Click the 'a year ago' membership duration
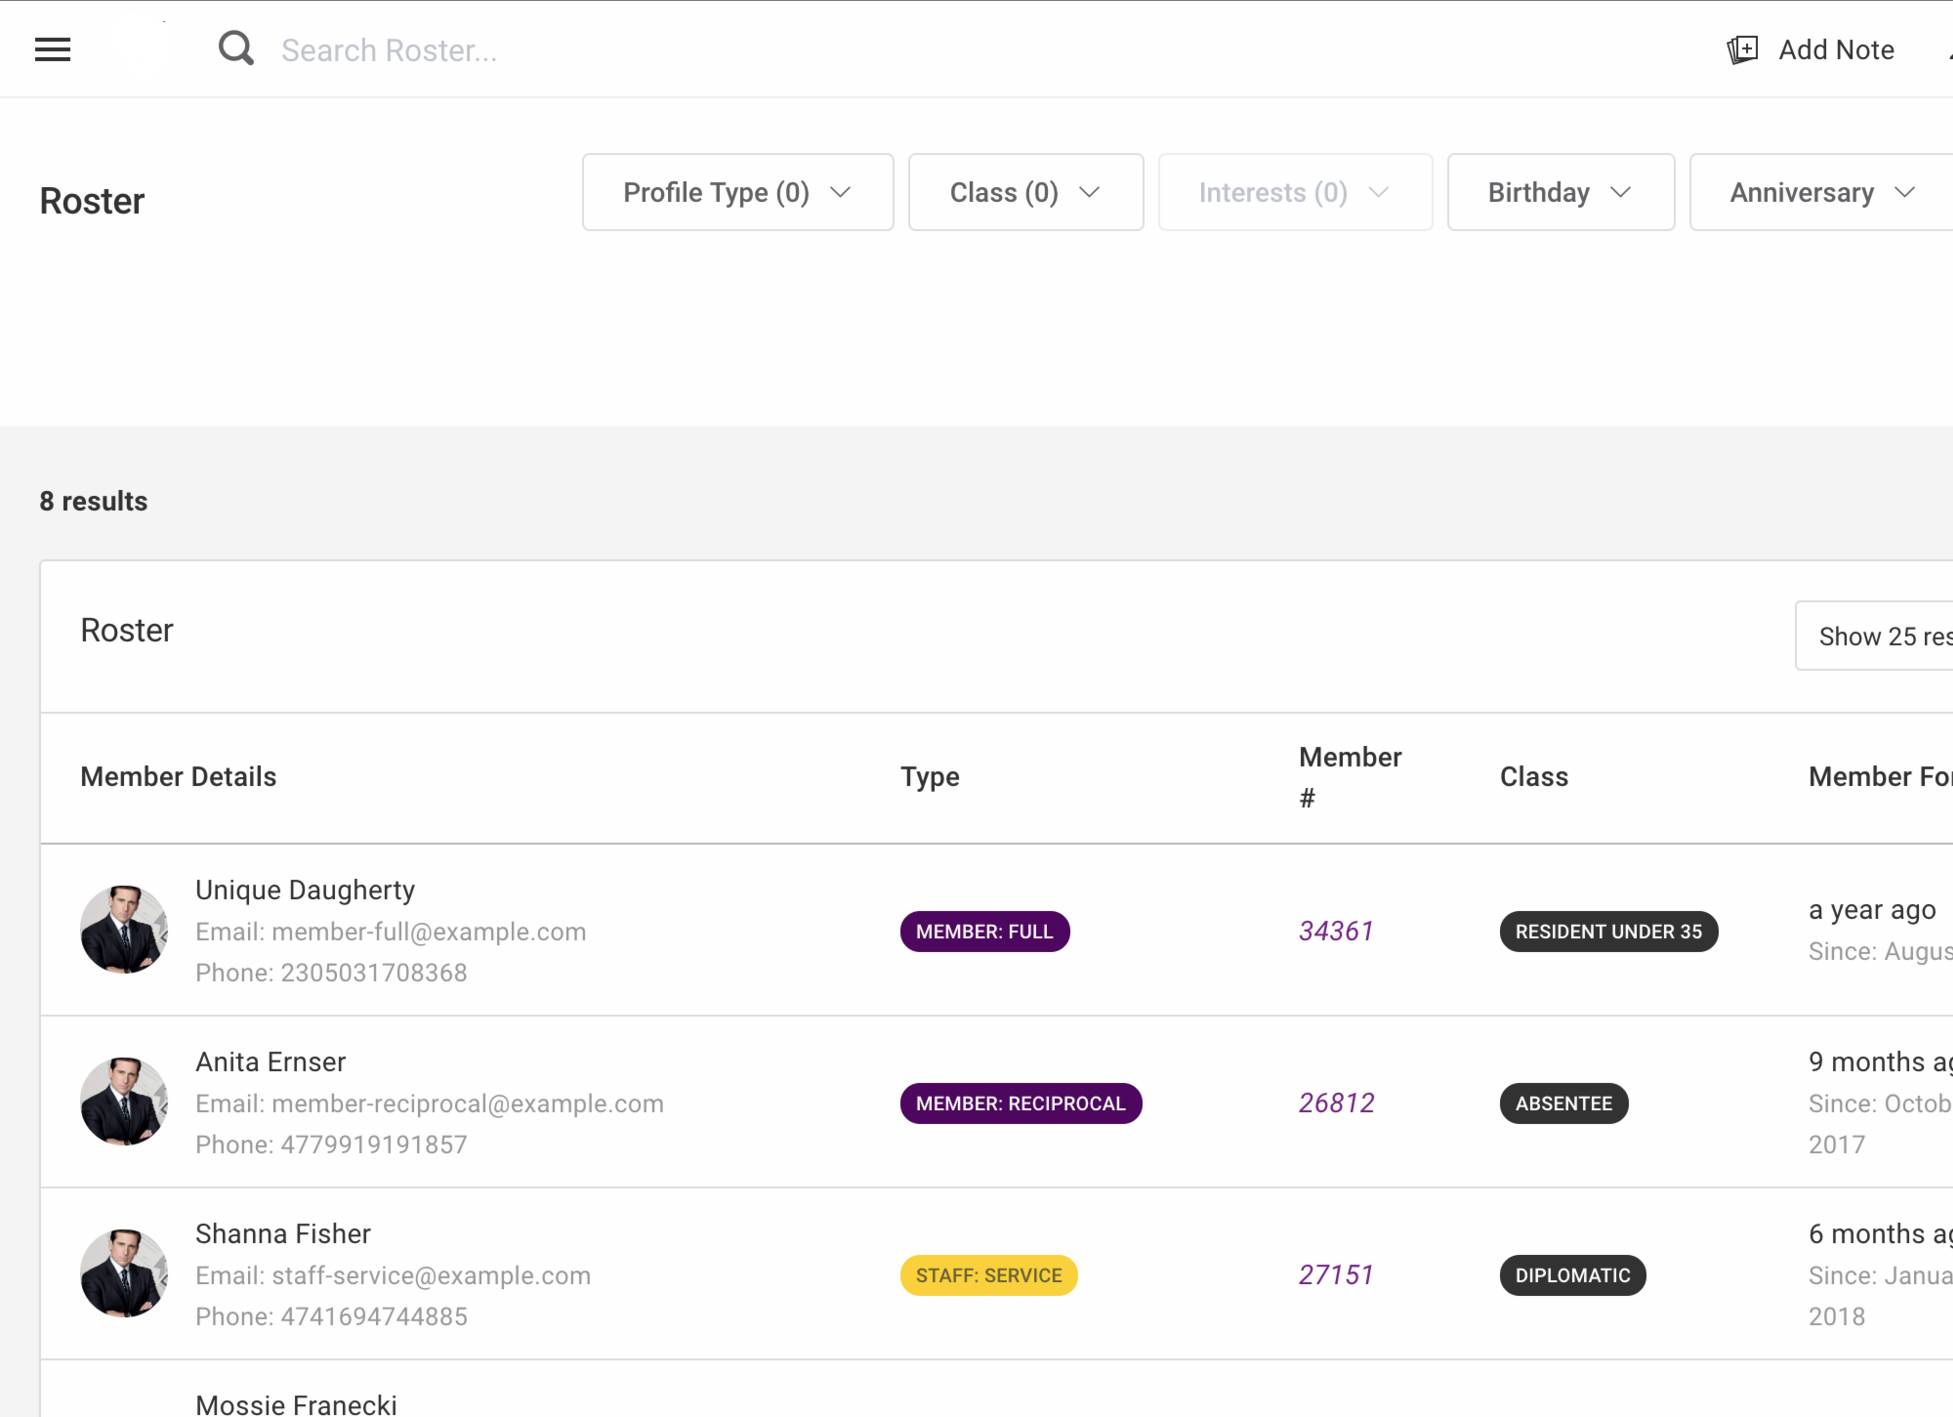This screenshot has width=1953, height=1417. [1872, 909]
